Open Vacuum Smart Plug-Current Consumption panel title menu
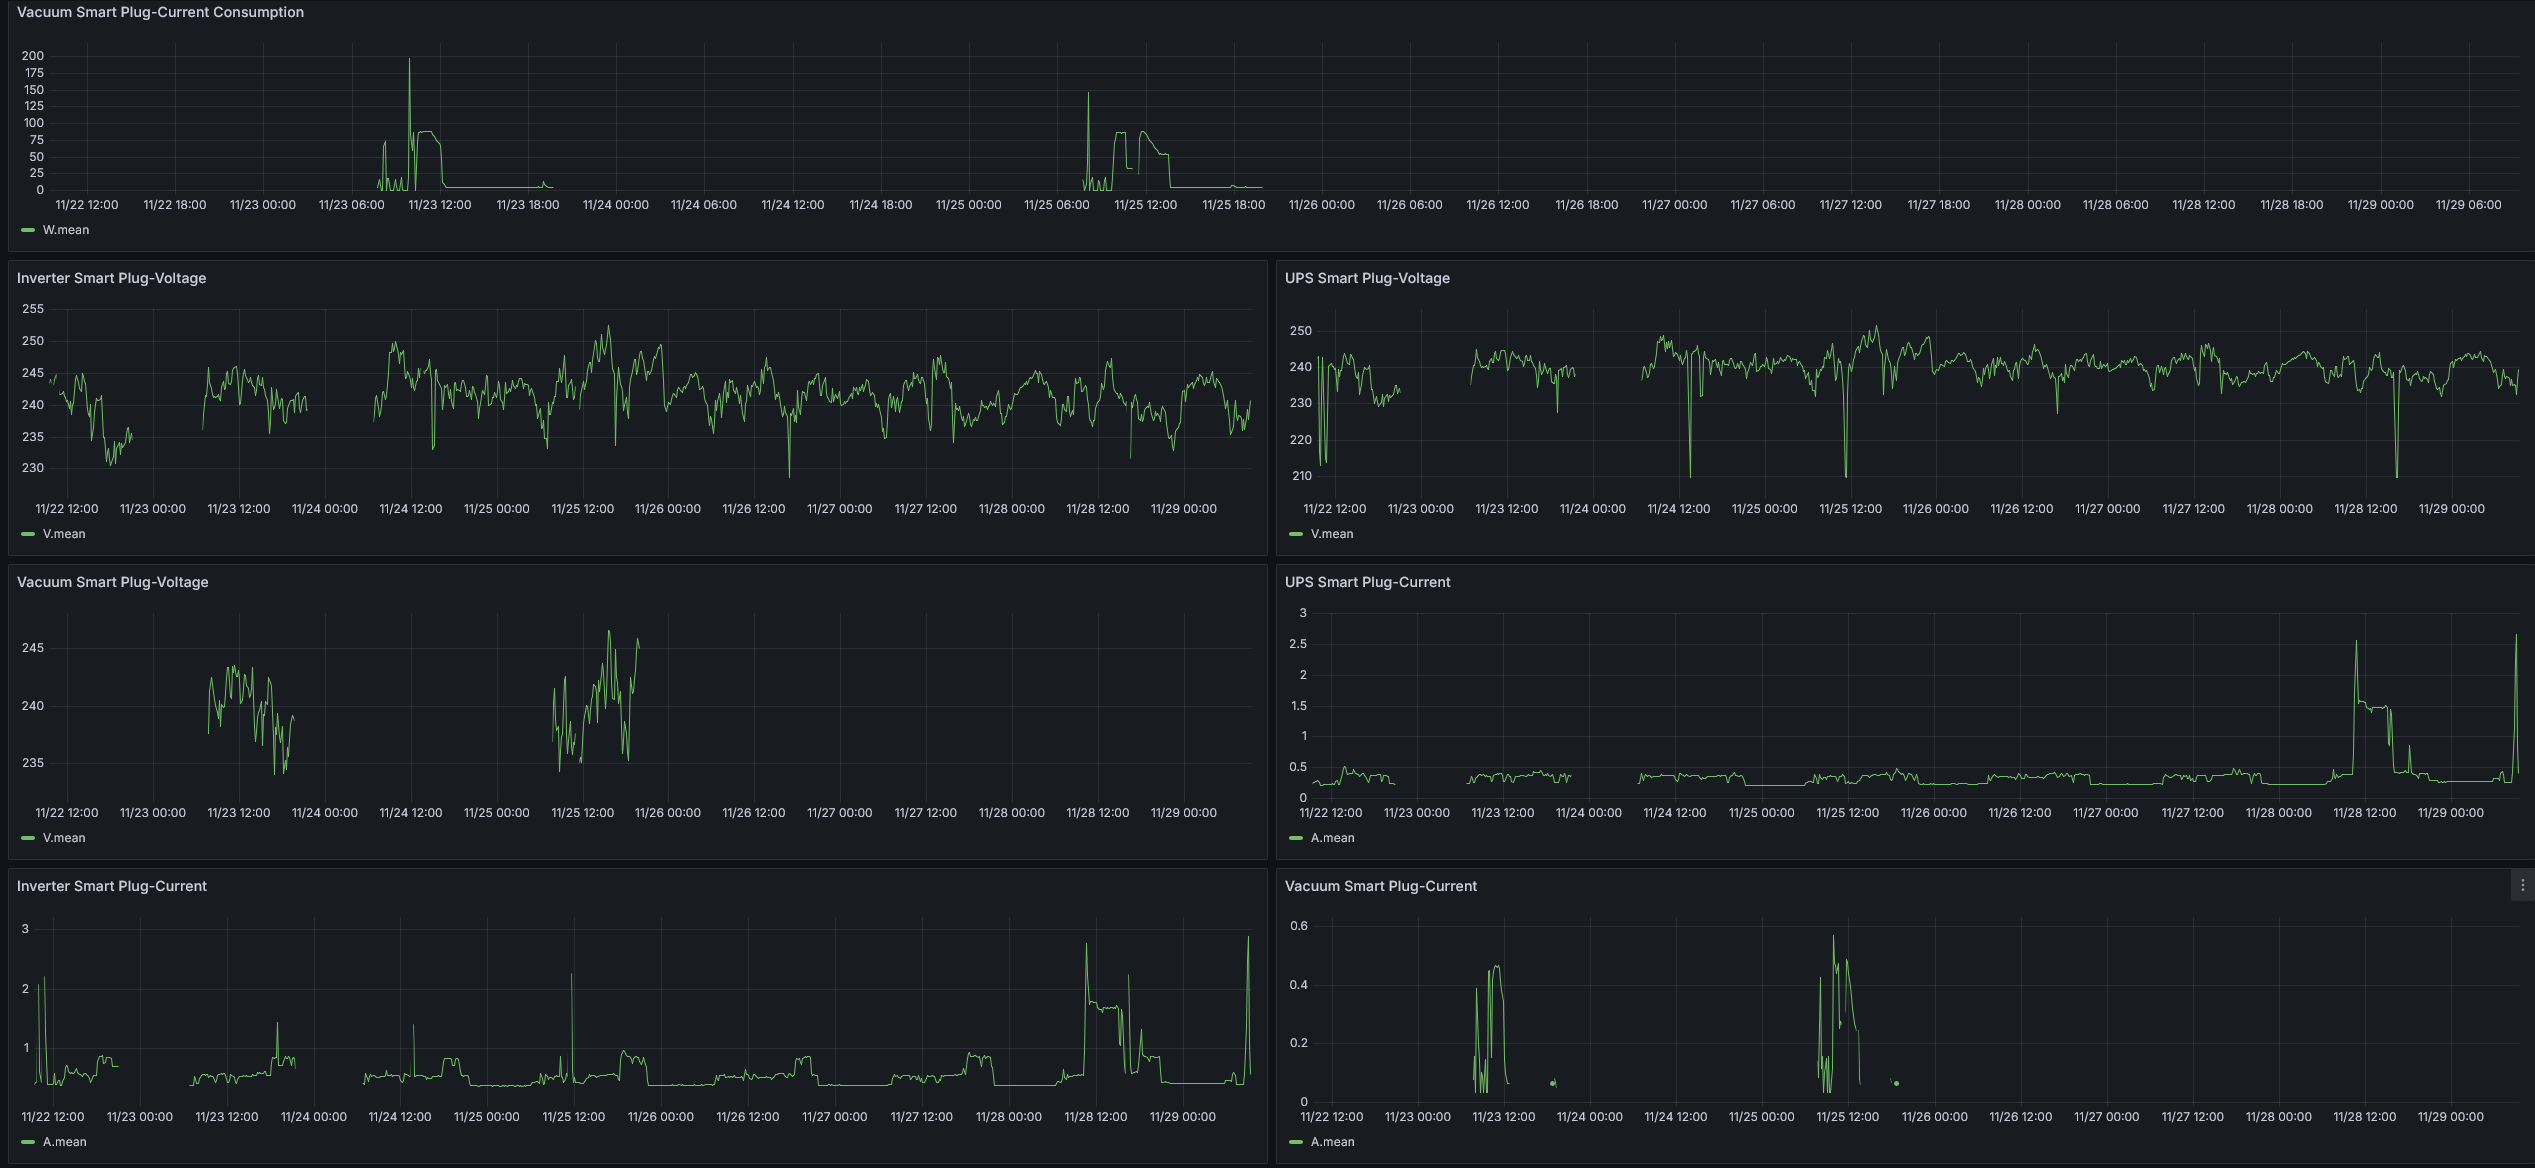 [160, 12]
